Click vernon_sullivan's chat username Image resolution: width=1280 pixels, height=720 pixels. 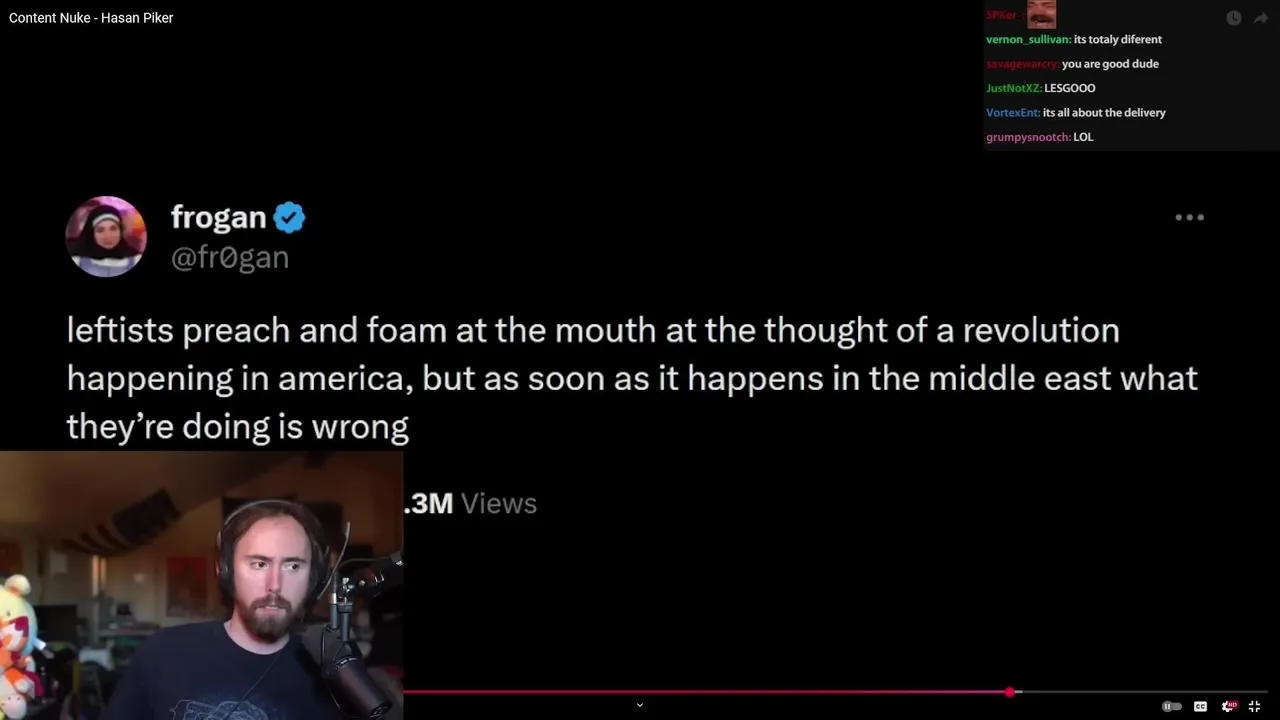point(1029,40)
